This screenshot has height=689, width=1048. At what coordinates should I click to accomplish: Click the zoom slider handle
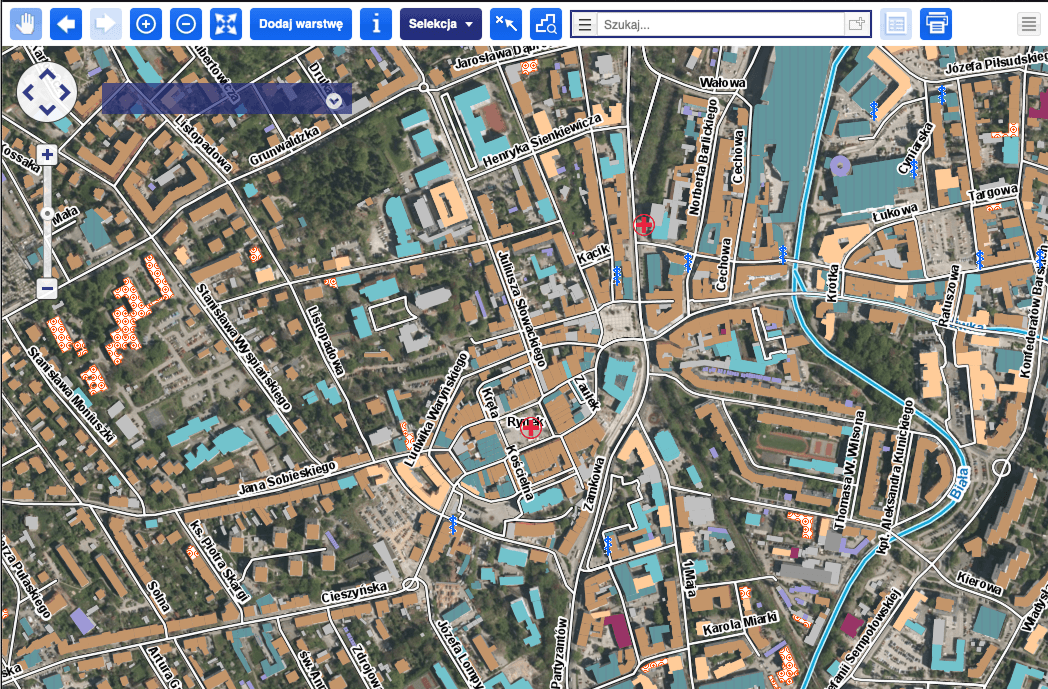pos(47,213)
